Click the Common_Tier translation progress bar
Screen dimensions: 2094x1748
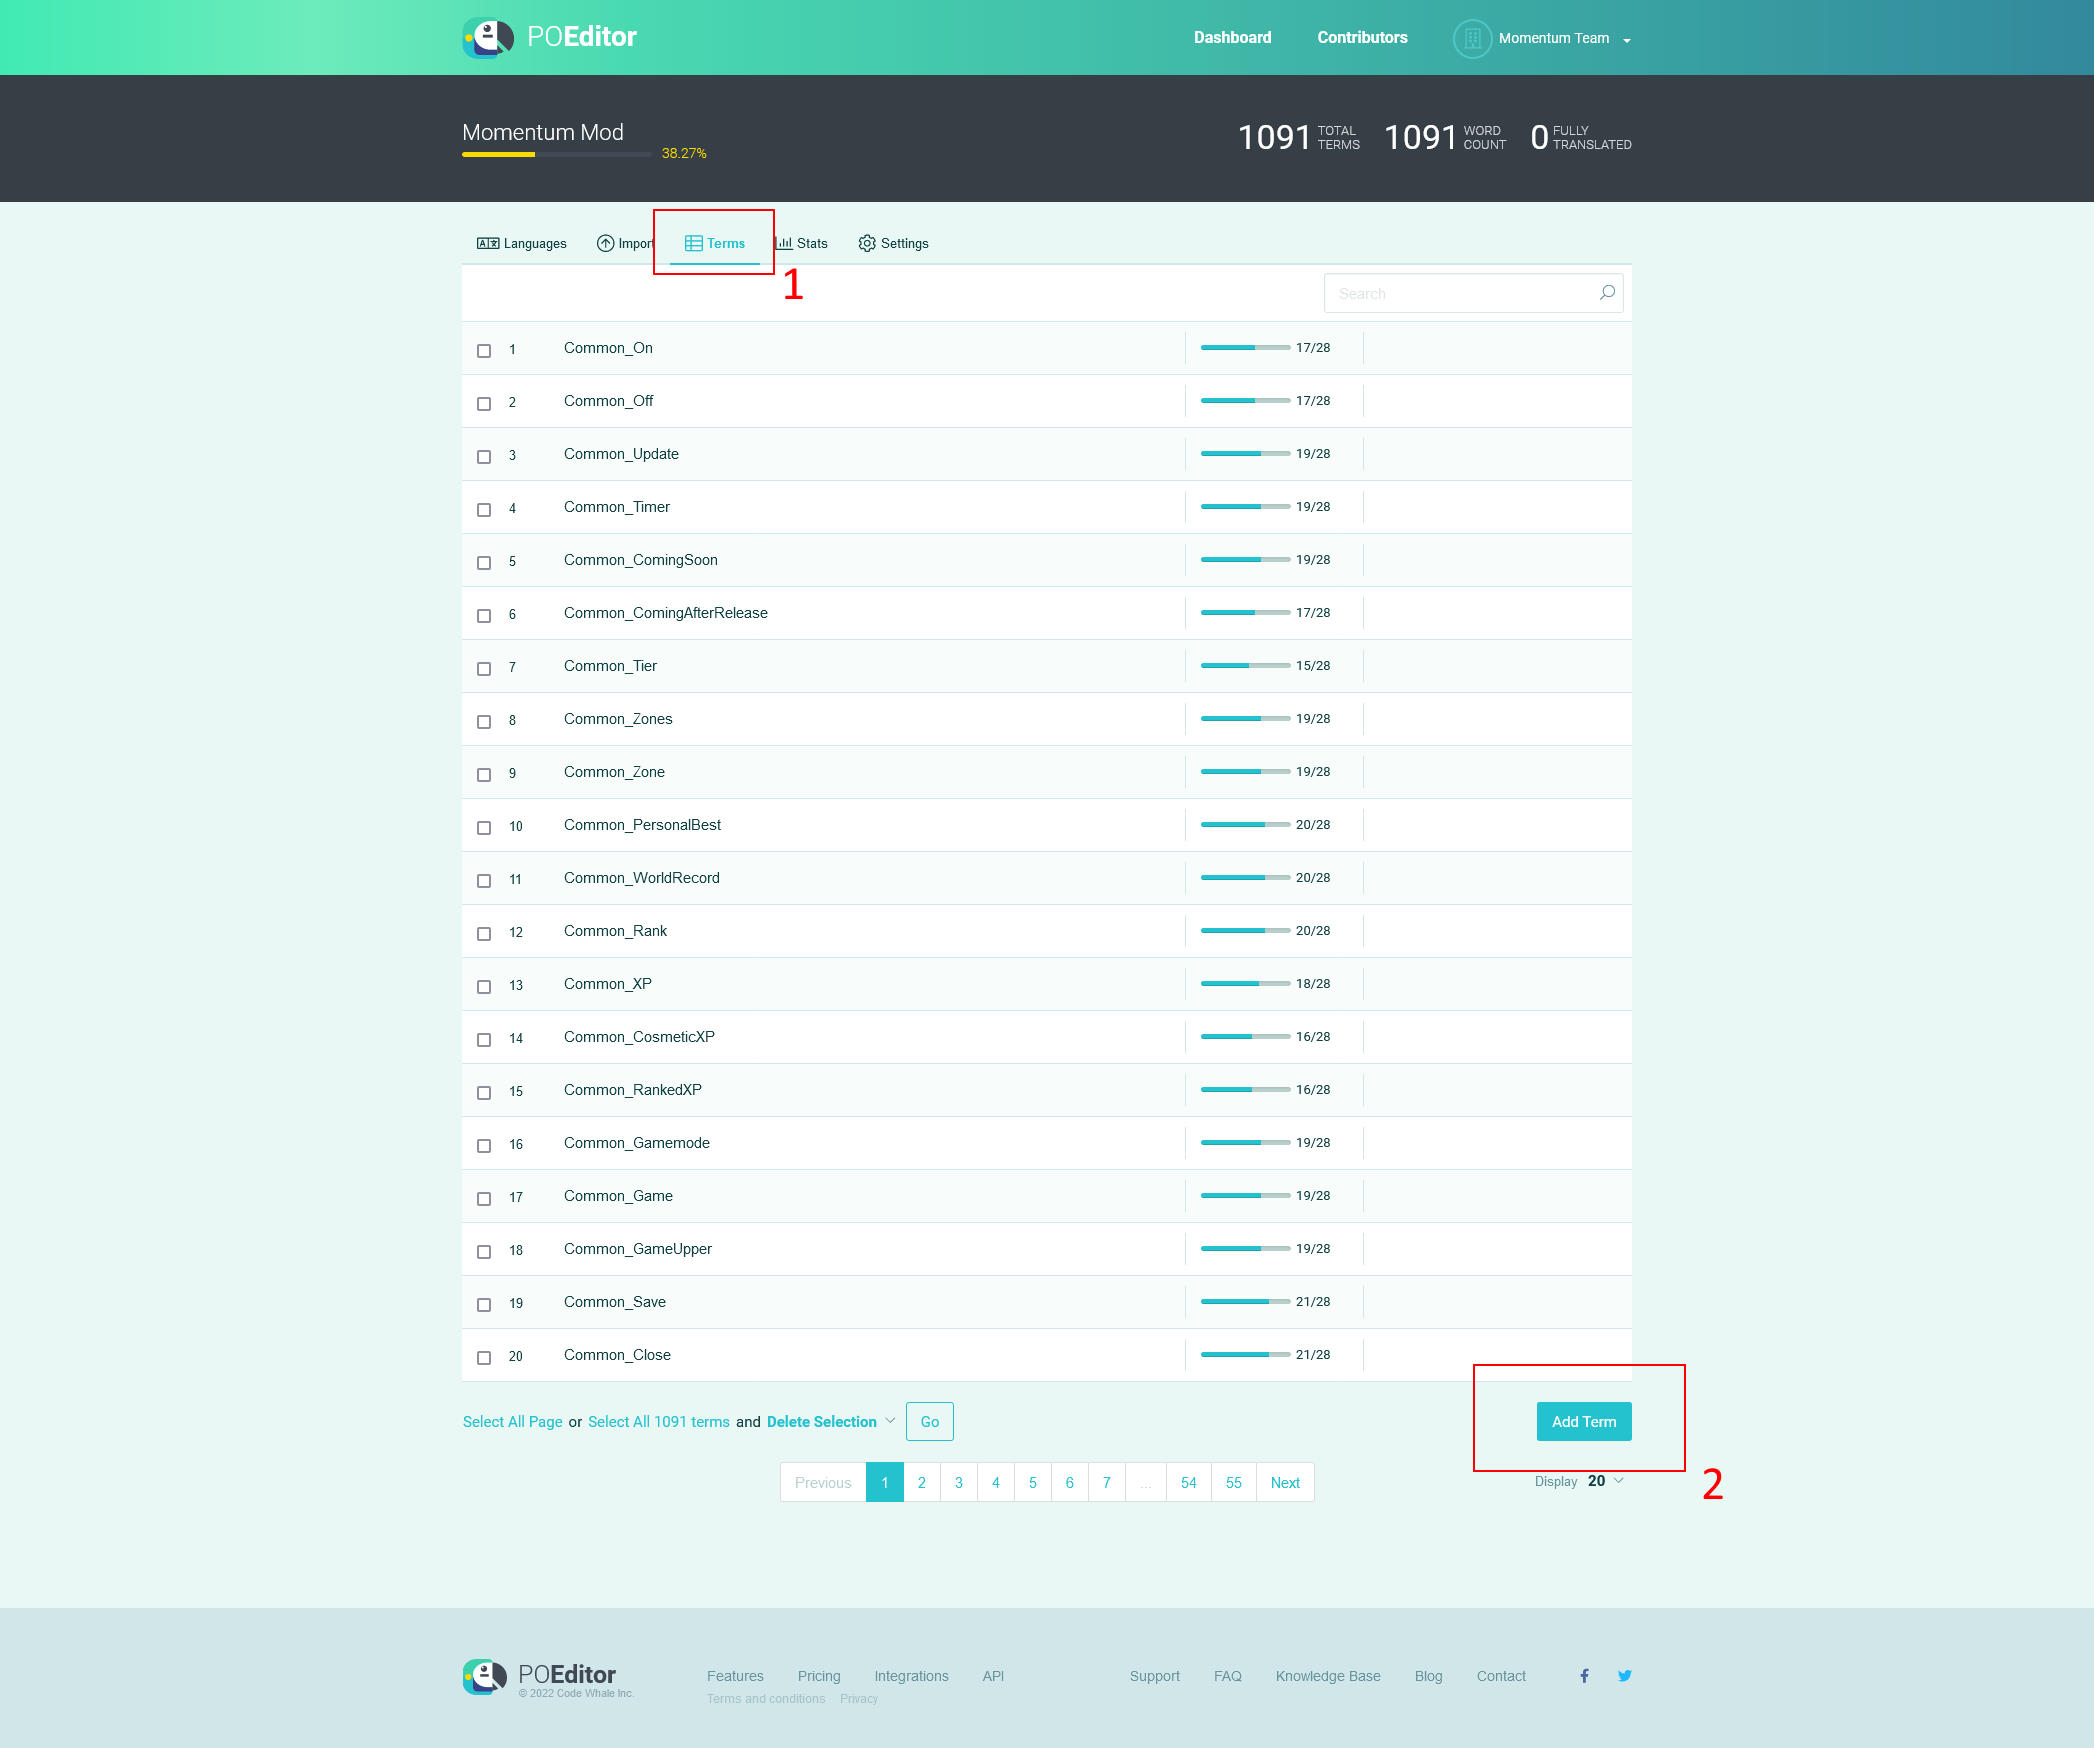1245,666
